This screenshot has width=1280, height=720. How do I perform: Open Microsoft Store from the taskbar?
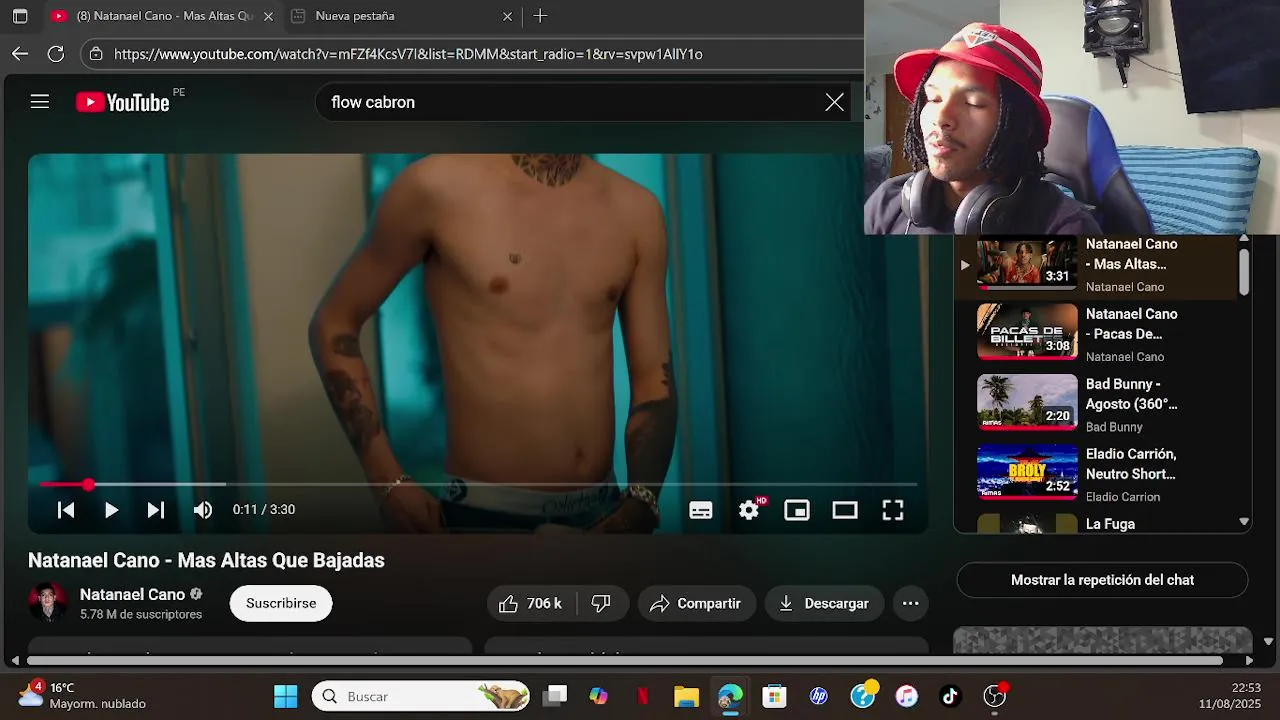(x=774, y=696)
